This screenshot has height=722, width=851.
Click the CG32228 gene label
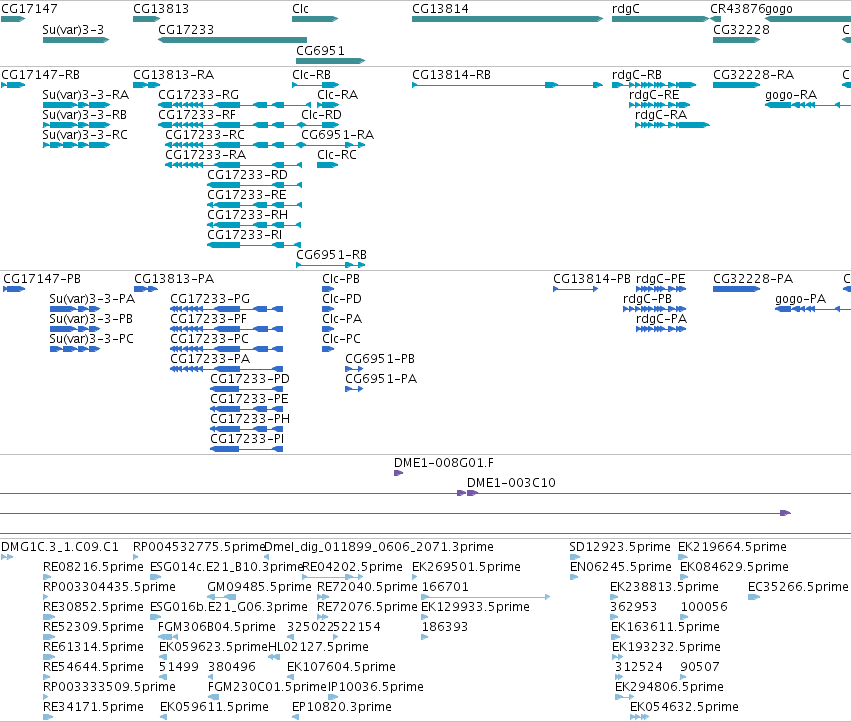pos(741,29)
